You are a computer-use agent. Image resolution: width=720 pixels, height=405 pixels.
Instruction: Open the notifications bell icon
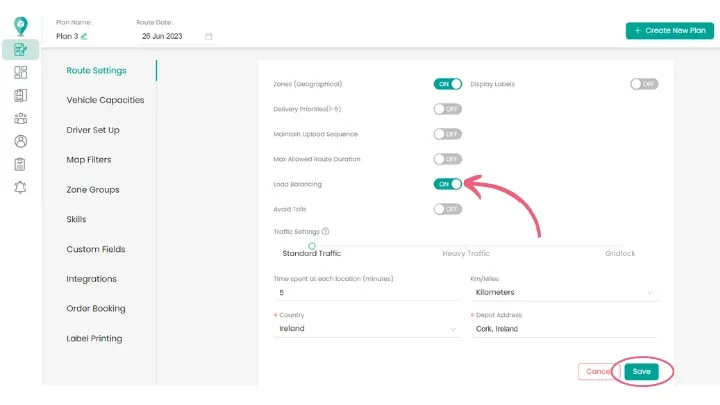pyautogui.click(x=21, y=187)
